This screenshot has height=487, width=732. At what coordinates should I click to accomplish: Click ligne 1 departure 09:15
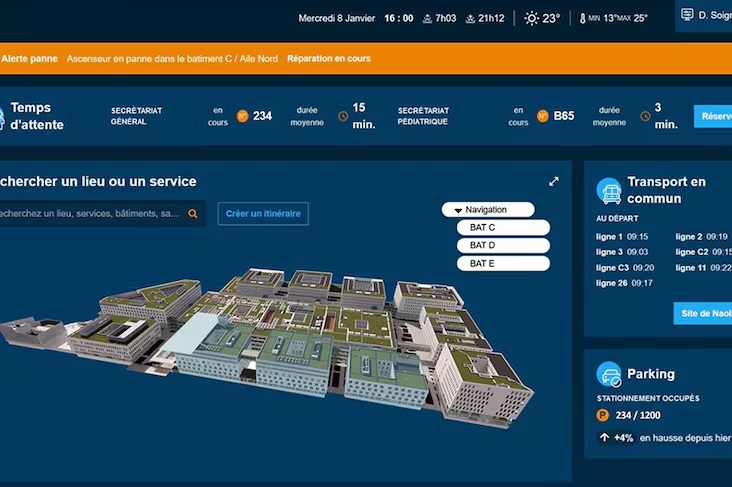[622, 237]
